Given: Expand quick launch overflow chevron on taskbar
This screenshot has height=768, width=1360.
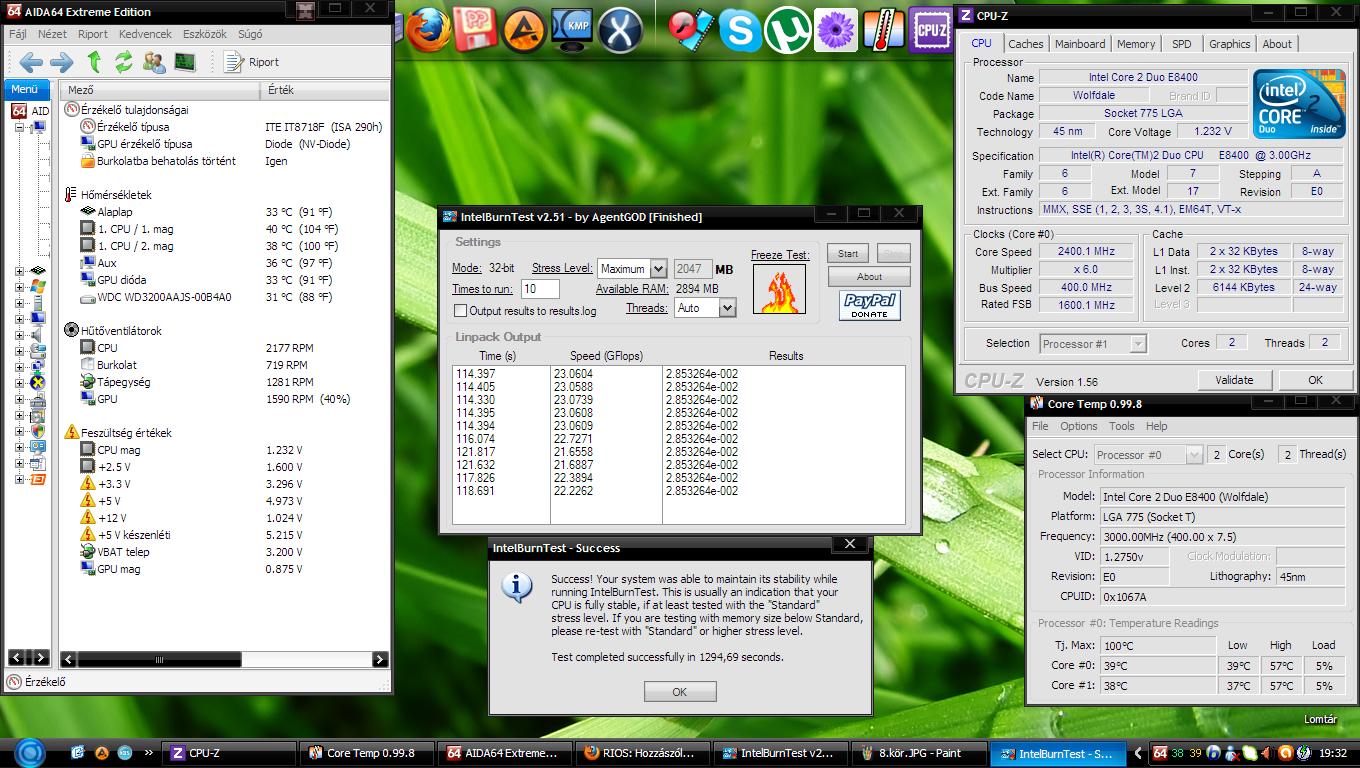Looking at the screenshot, I should (149, 753).
